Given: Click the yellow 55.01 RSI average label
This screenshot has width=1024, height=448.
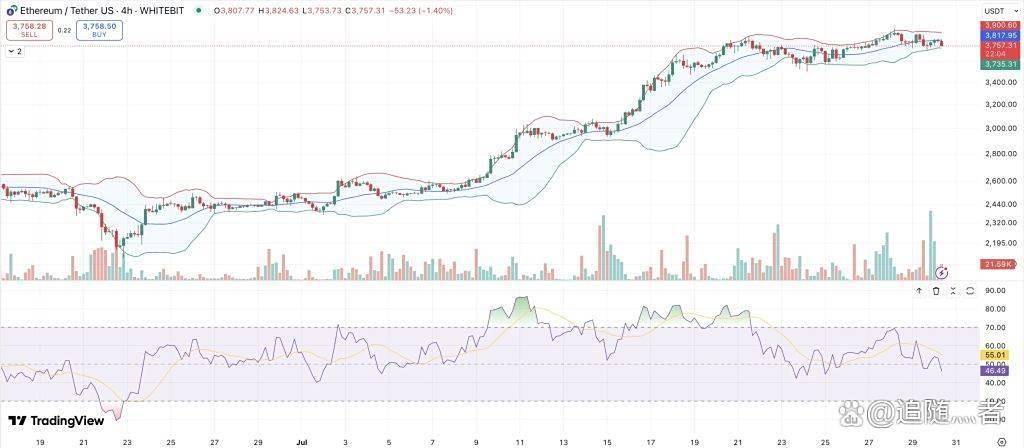Looking at the screenshot, I should point(997,355).
